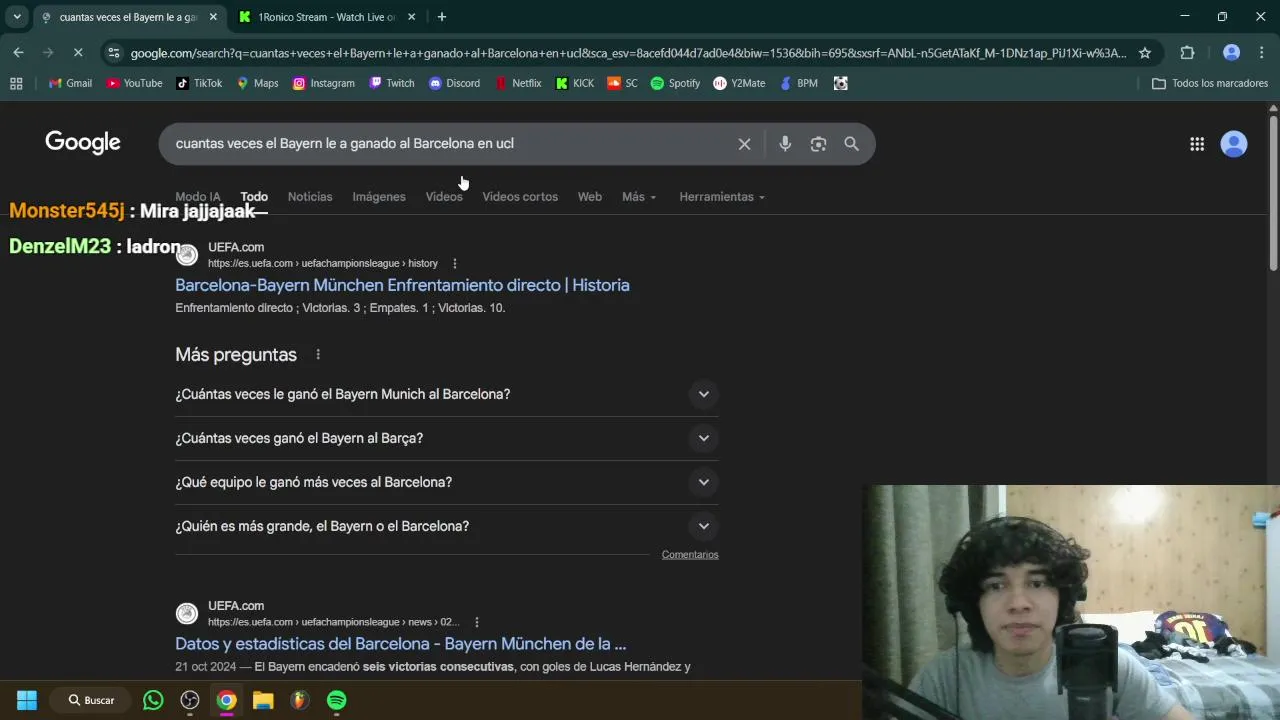Open Netflix bookmark
The width and height of the screenshot is (1280, 720).
click(518, 83)
